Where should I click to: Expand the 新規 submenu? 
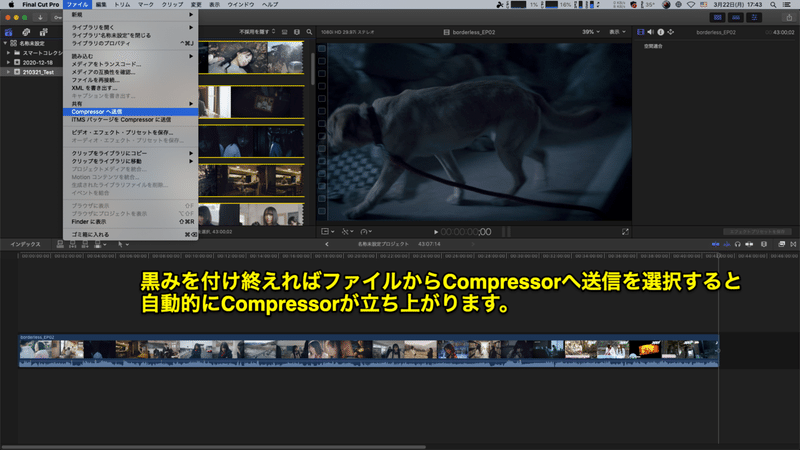coord(131,15)
